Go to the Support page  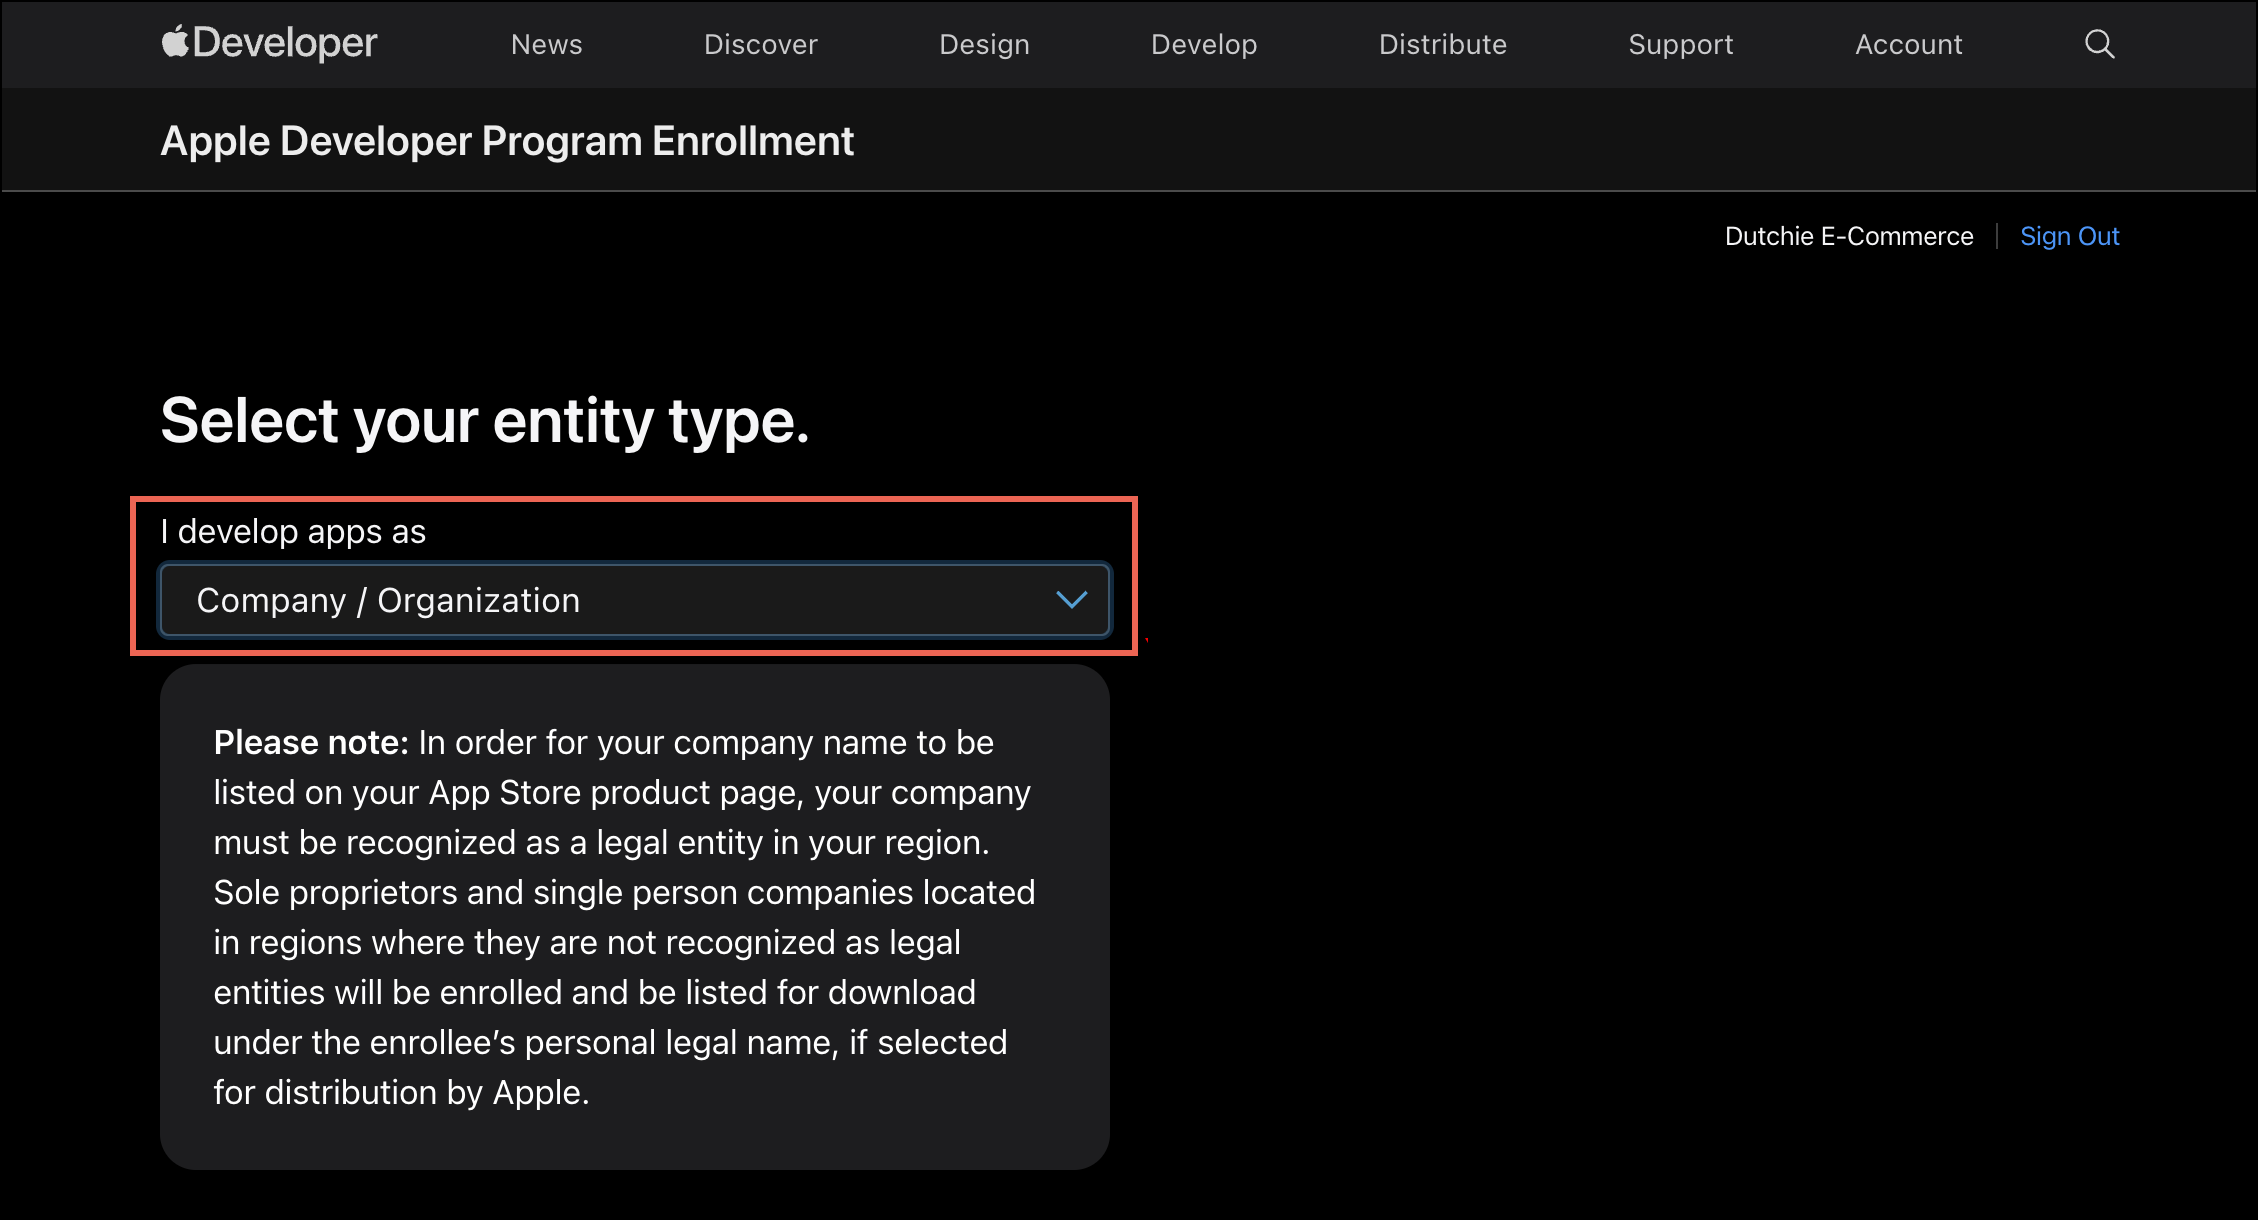point(1680,45)
